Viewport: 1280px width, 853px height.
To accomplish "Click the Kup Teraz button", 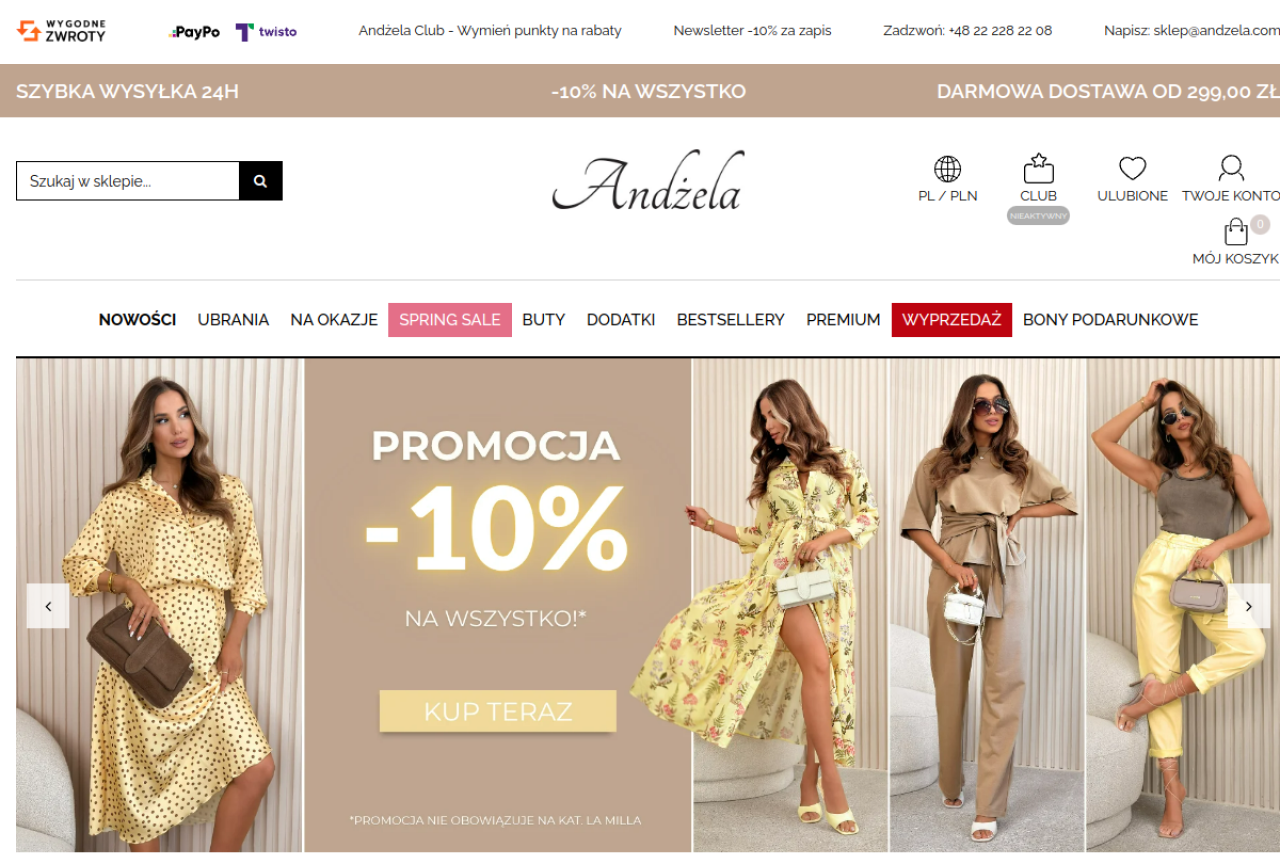I will click(x=498, y=712).
